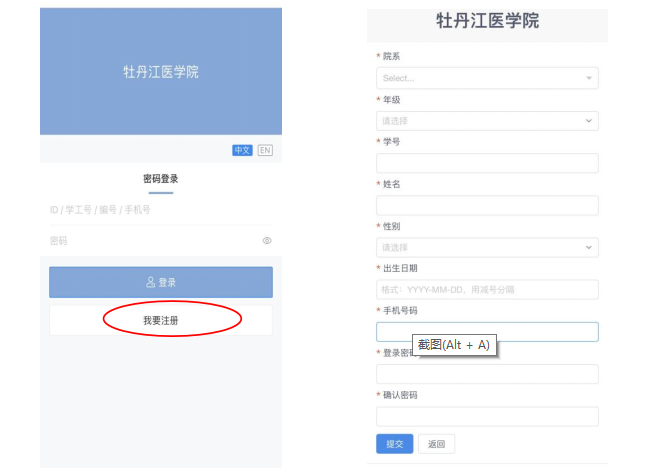Click the 密码 password field

[150, 241]
